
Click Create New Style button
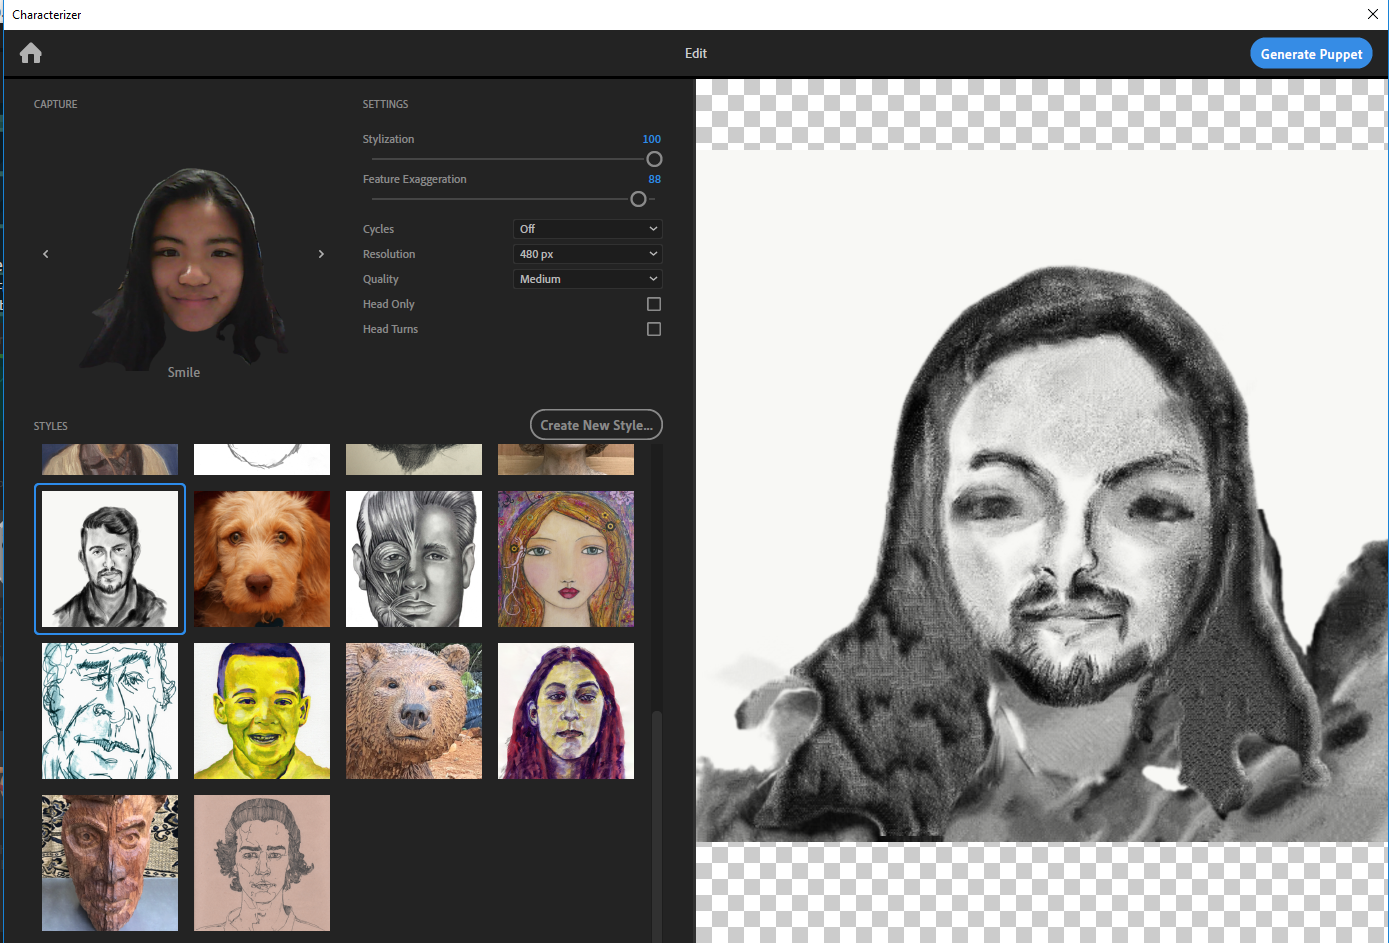point(596,425)
